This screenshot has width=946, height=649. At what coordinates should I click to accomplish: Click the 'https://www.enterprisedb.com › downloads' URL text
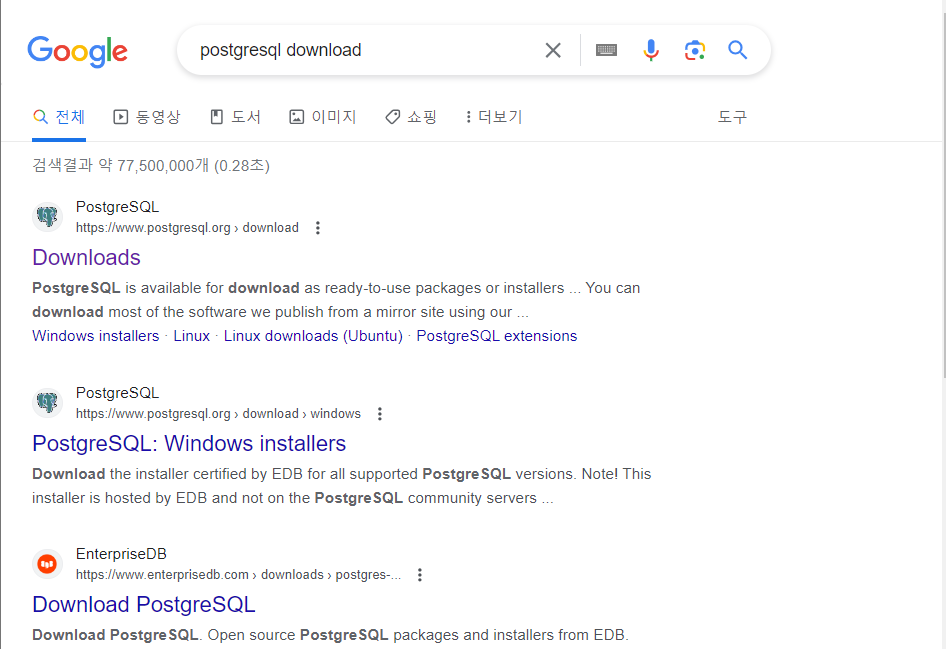pyautogui.click(x=238, y=575)
